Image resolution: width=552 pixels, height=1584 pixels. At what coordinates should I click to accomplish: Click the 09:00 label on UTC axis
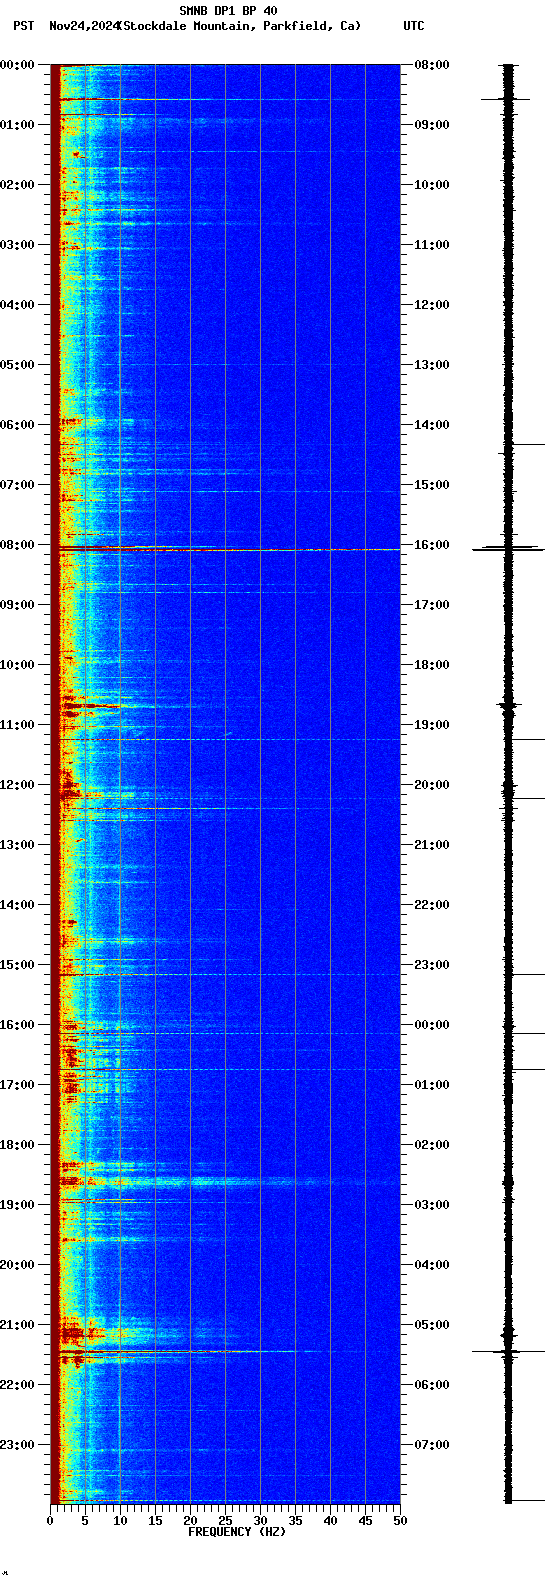click(x=432, y=125)
